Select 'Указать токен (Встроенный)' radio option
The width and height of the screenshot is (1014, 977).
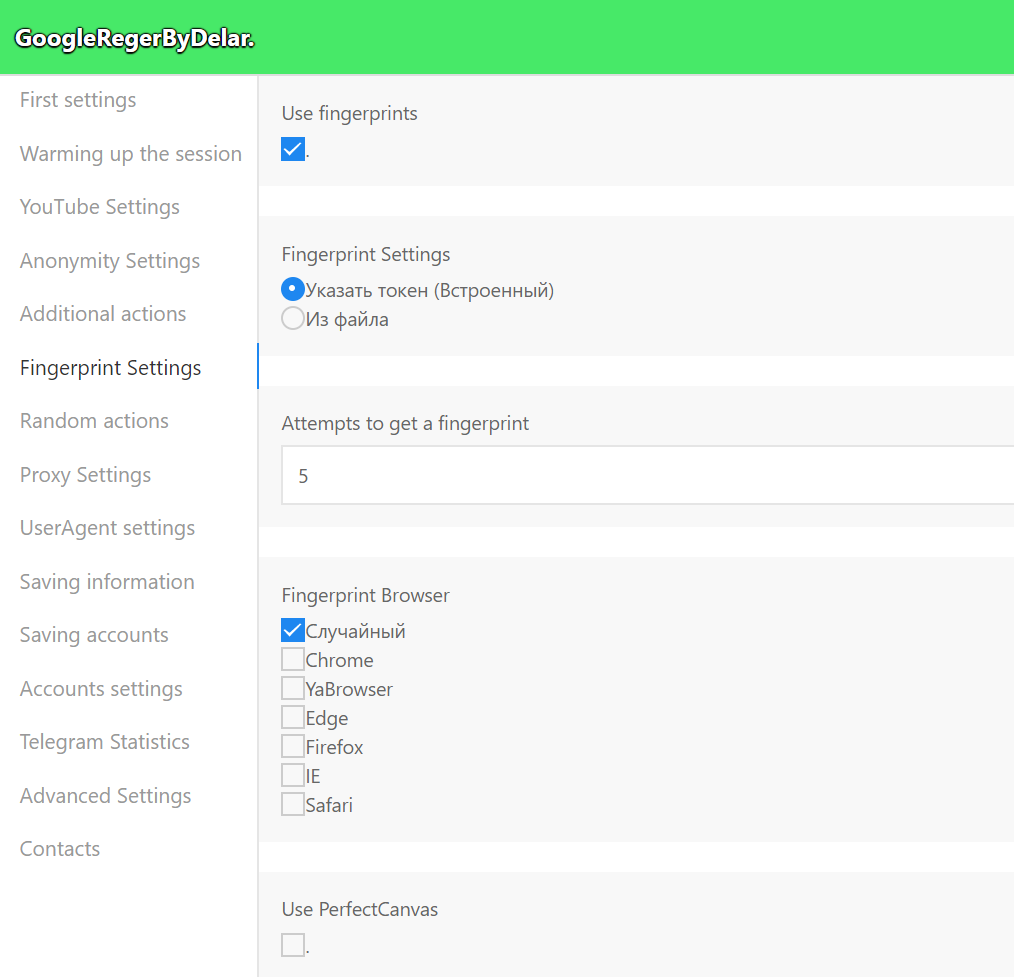coord(293,290)
